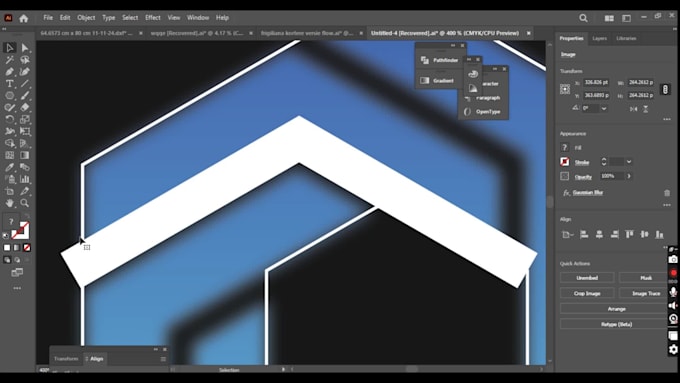The image size is (680, 383).
Task: Select the Direct Selection tool
Action: click(25, 48)
